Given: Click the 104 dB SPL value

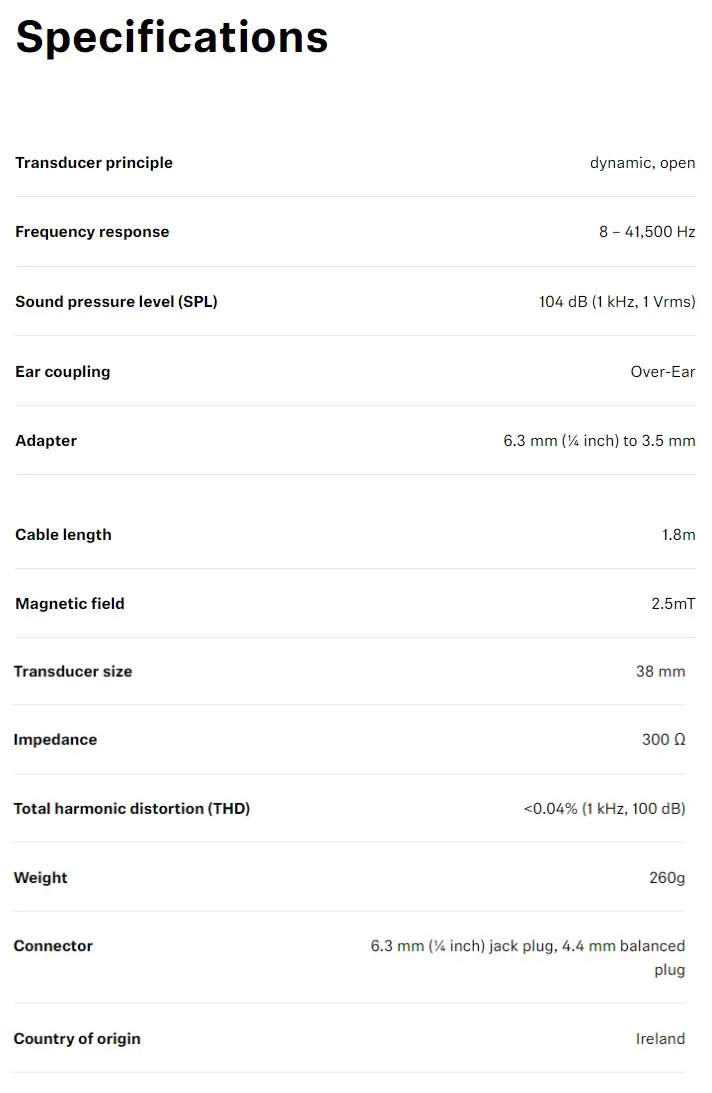Looking at the screenshot, I should click(x=617, y=302).
